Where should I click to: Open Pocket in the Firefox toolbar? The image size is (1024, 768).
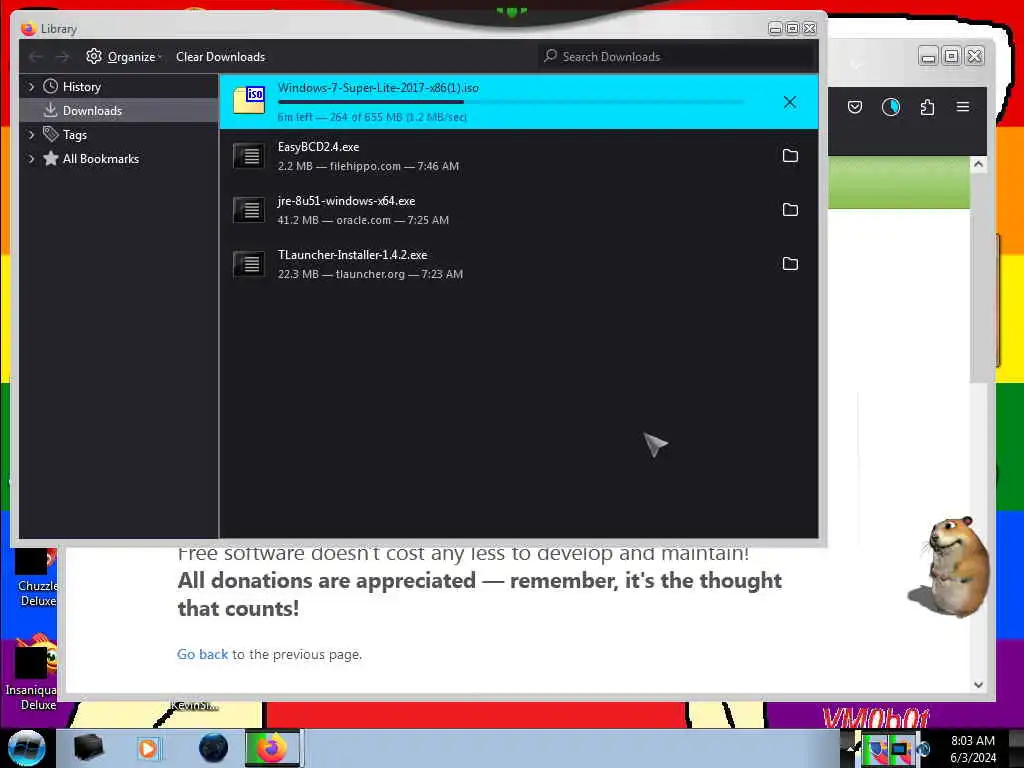[x=855, y=107]
